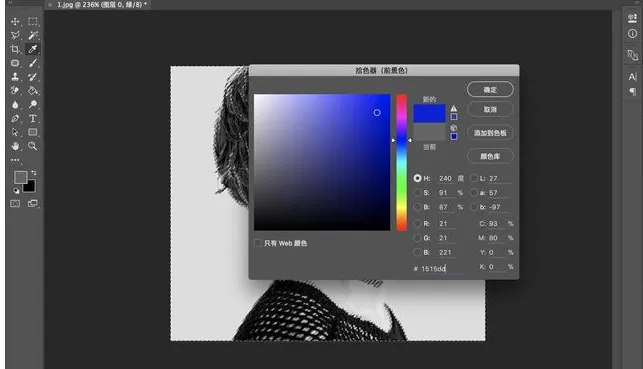Select the H hue radio button
Viewport: 643px width, 369px height.
pos(417,178)
